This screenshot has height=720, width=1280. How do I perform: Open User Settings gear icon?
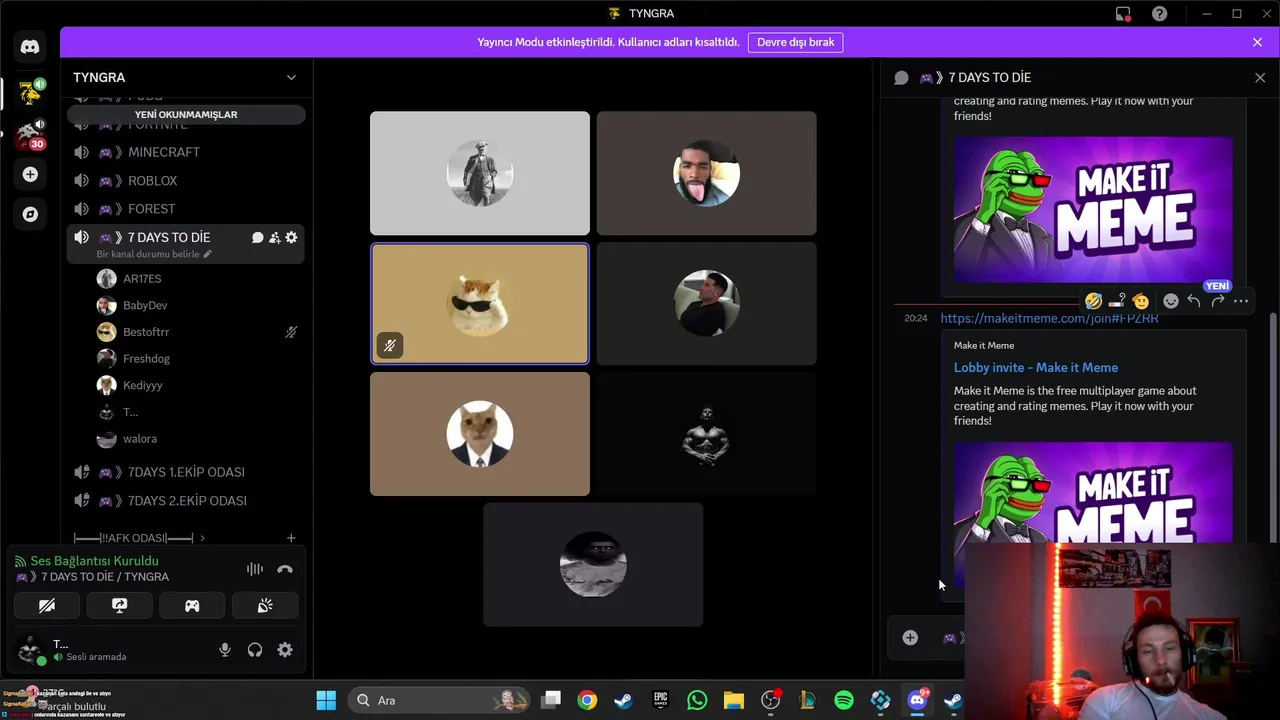click(x=285, y=650)
